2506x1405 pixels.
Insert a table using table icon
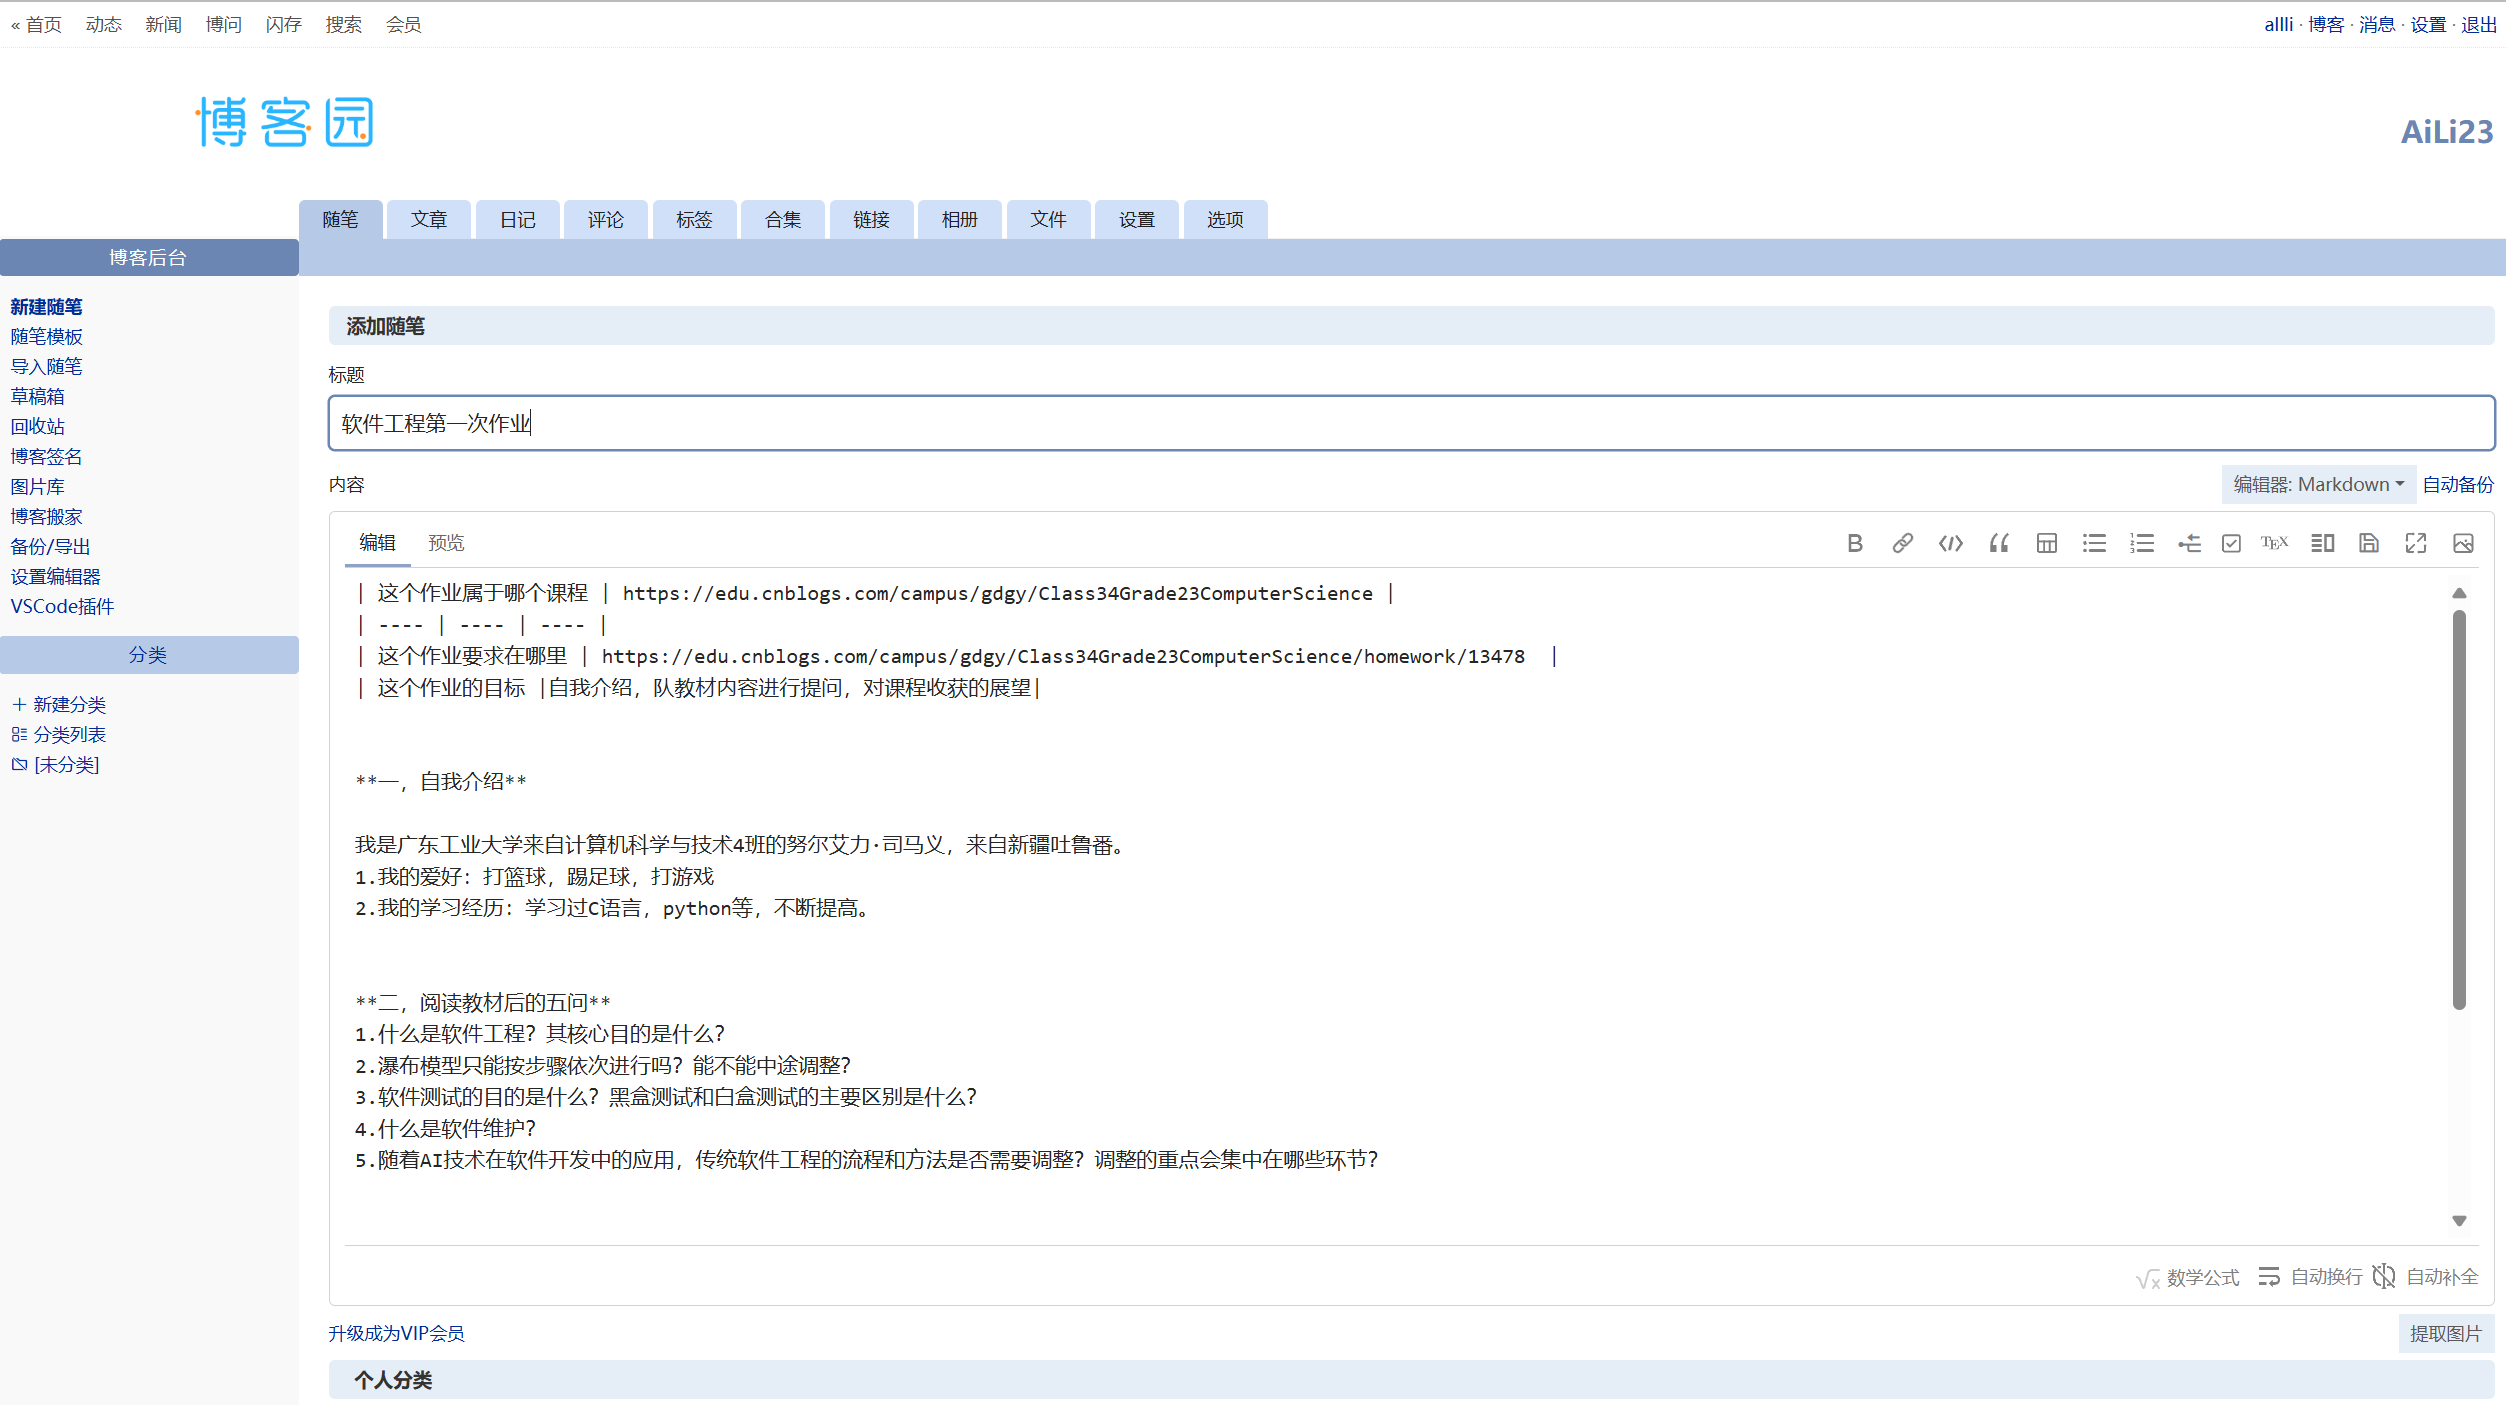(x=2046, y=543)
